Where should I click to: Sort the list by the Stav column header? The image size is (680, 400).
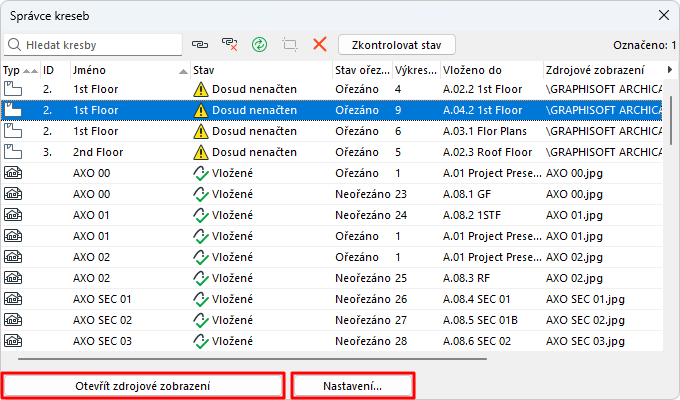(x=260, y=71)
